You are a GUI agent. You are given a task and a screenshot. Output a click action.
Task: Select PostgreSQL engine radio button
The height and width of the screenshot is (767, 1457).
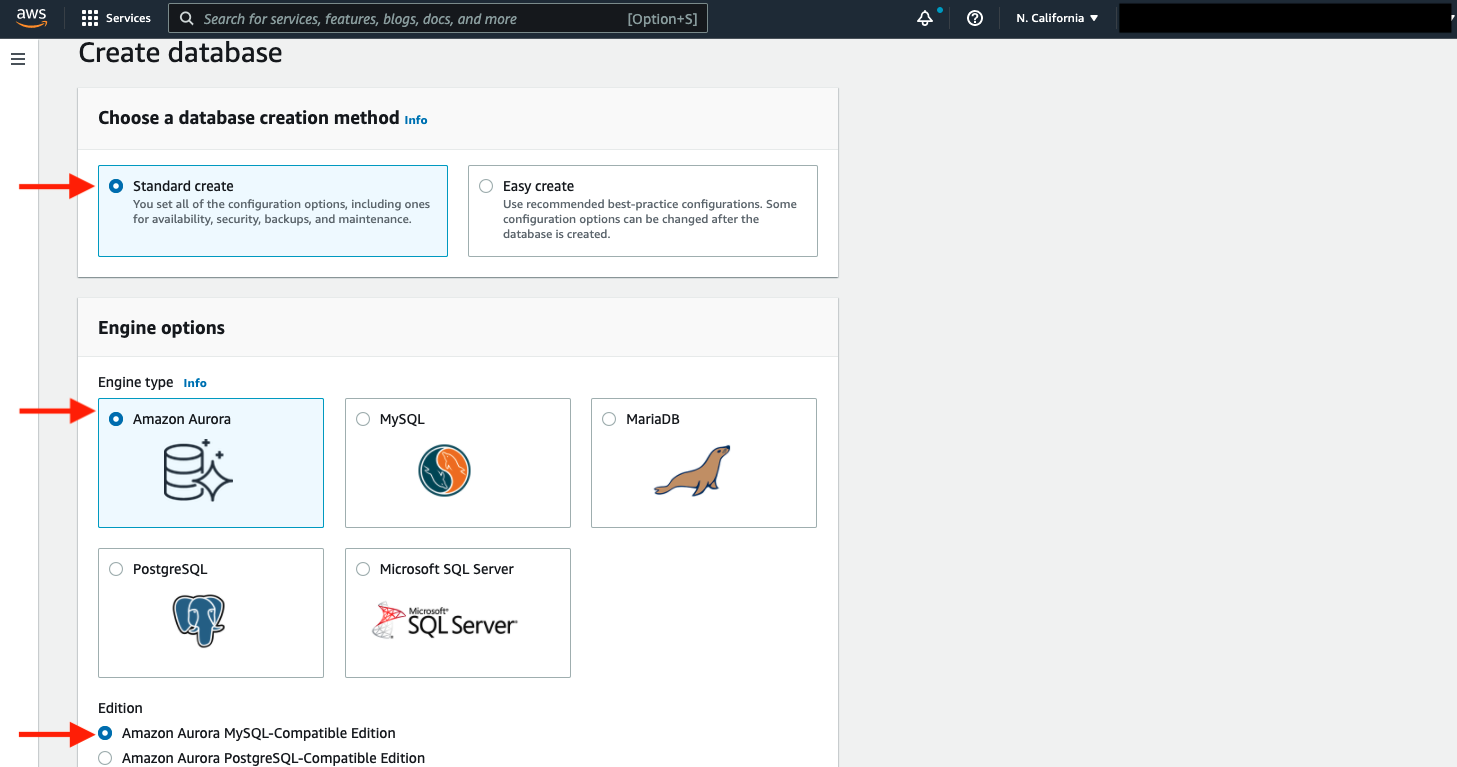point(117,569)
